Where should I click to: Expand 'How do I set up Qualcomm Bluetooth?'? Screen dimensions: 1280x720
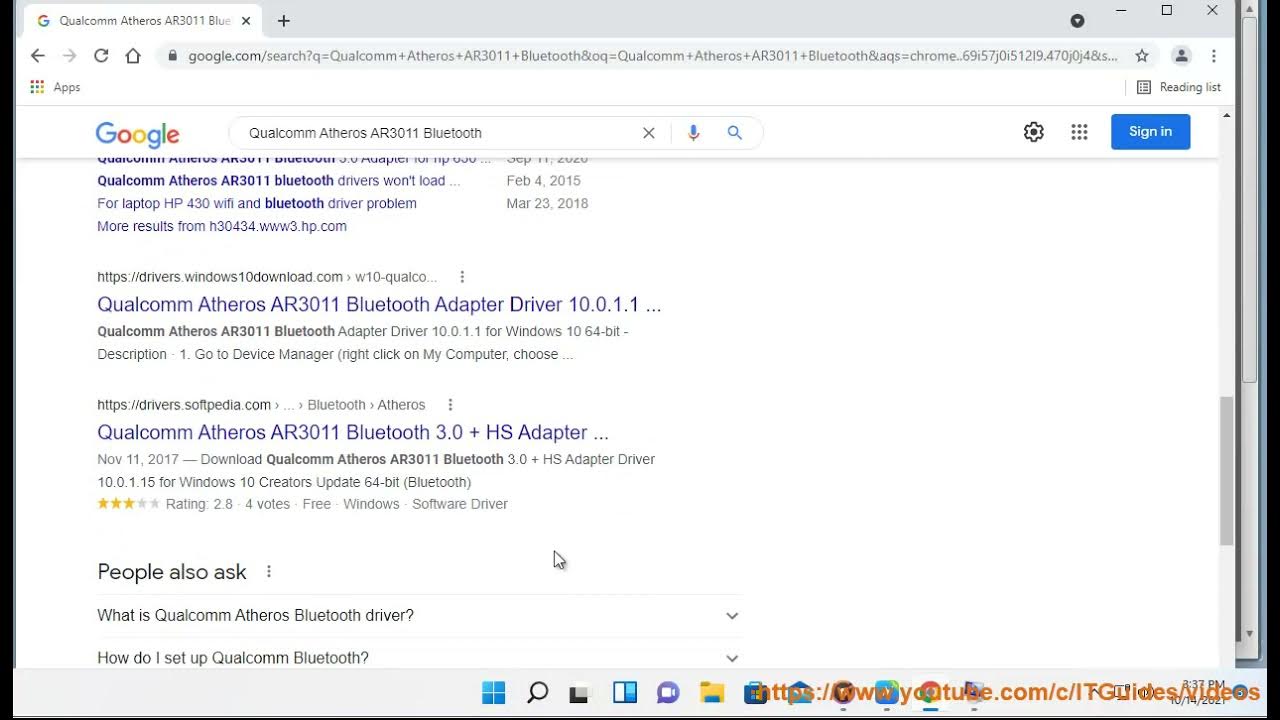[x=419, y=658]
